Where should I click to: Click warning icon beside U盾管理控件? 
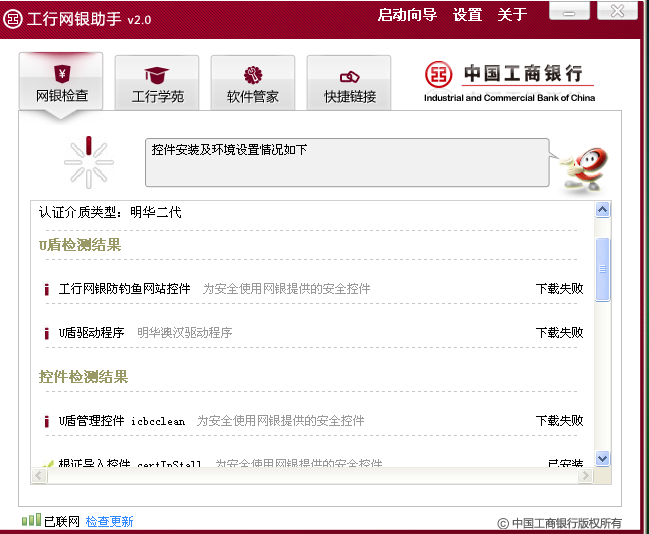pos(47,421)
